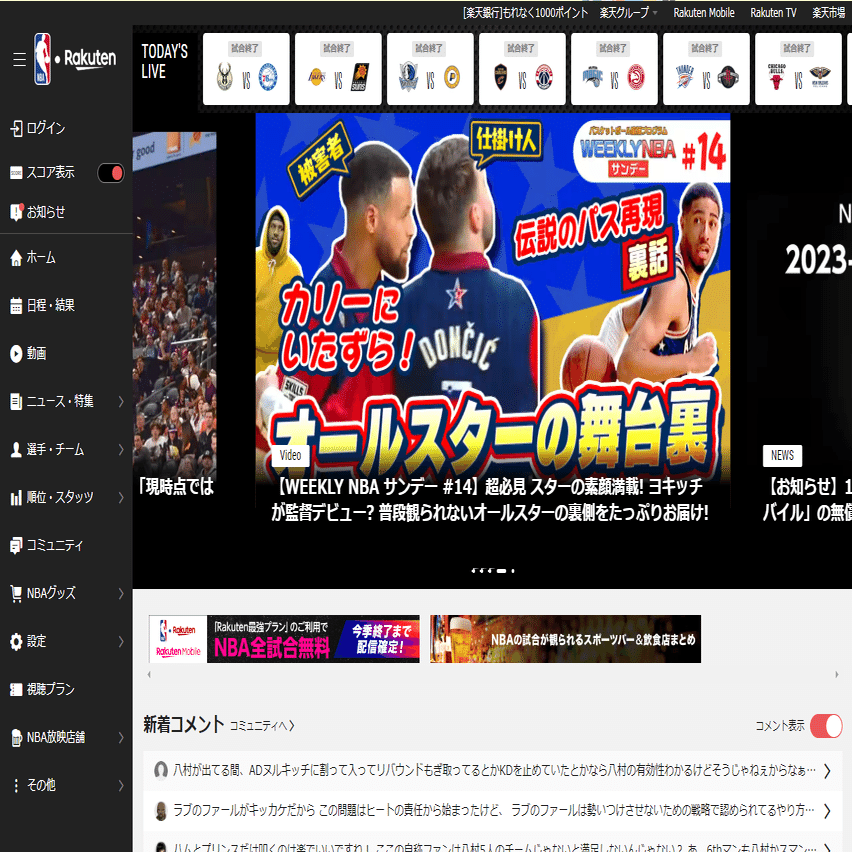The image size is (852, 852).
Task: Open the Bucks vs 76ers game card
Action: (246, 69)
